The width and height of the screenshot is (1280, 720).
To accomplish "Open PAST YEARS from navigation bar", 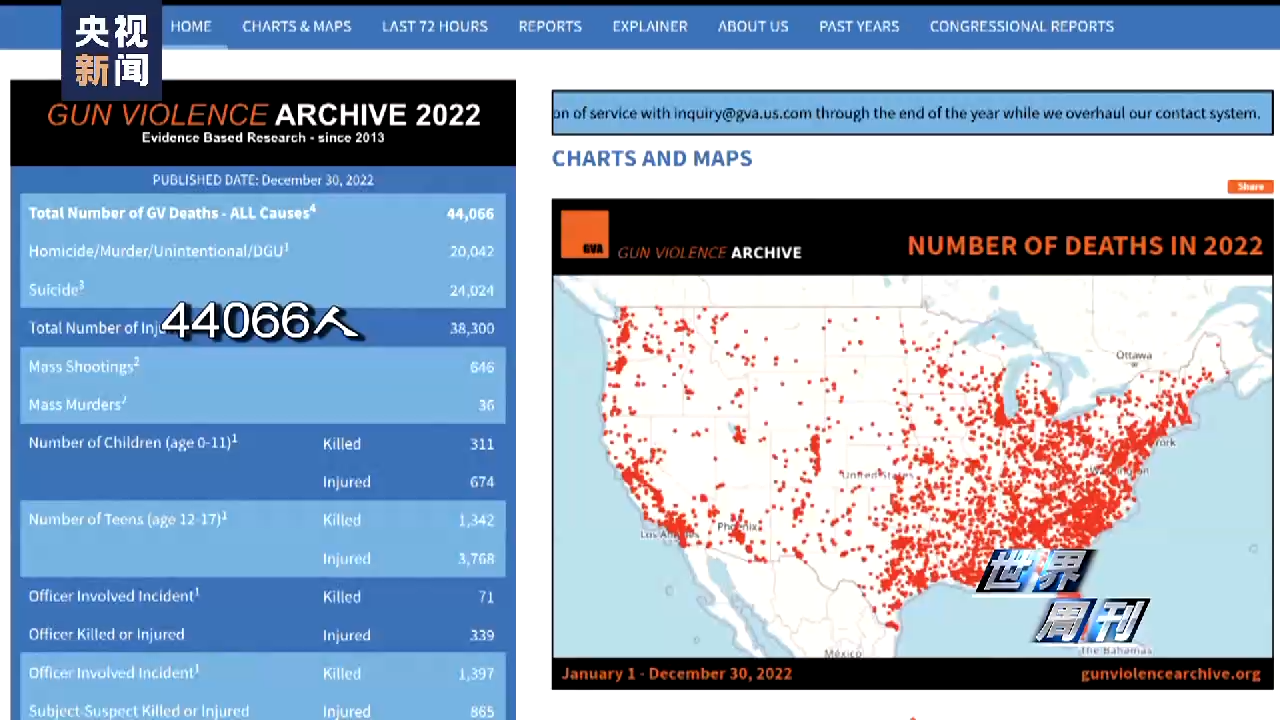I will [x=858, y=26].
